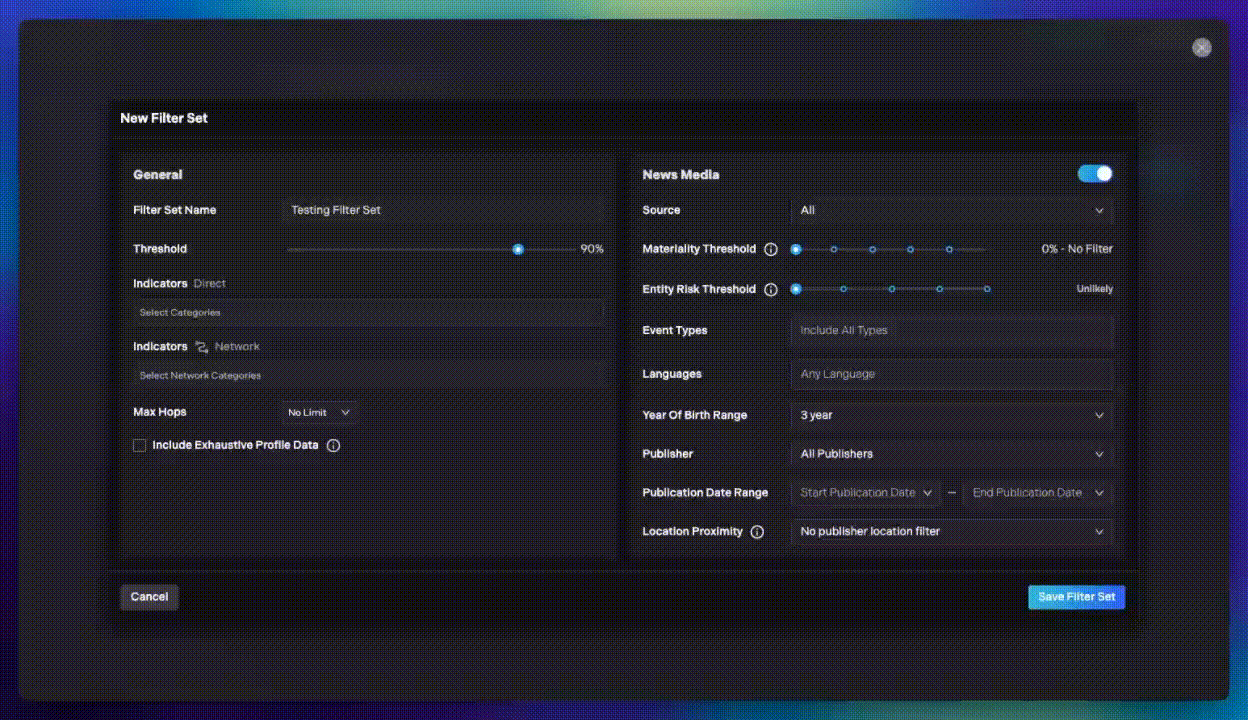Click info icon next to Location Proximity

coord(757,532)
